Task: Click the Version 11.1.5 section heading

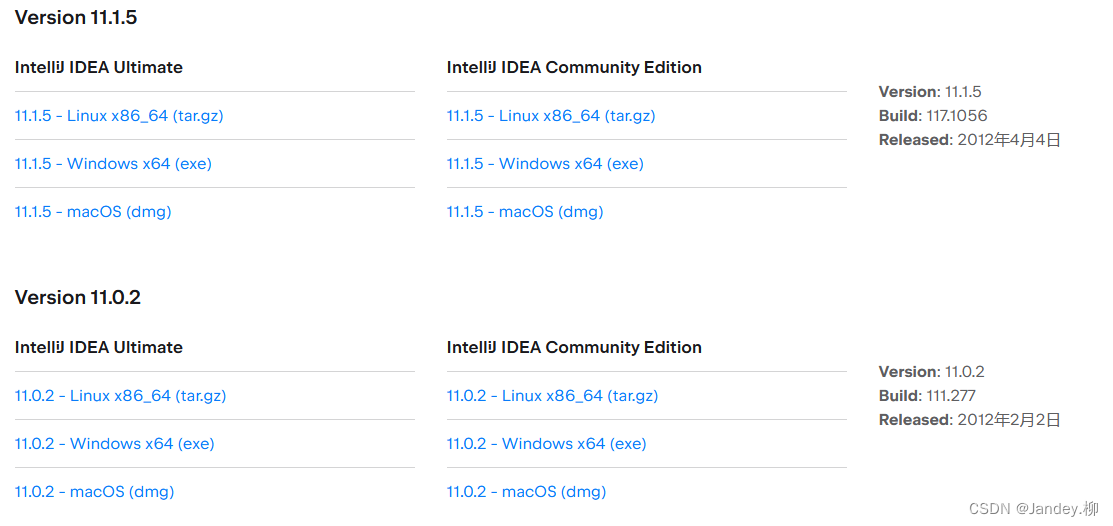Action: coord(76,17)
